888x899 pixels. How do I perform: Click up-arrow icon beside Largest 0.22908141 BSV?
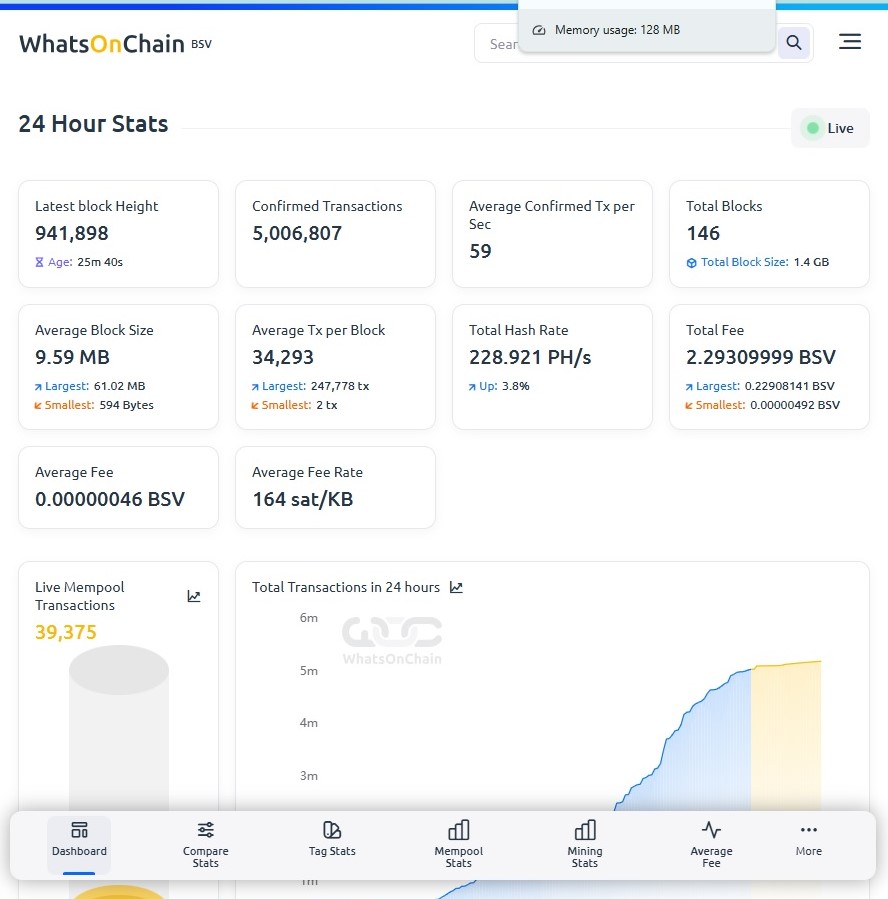click(x=689, y=387)
